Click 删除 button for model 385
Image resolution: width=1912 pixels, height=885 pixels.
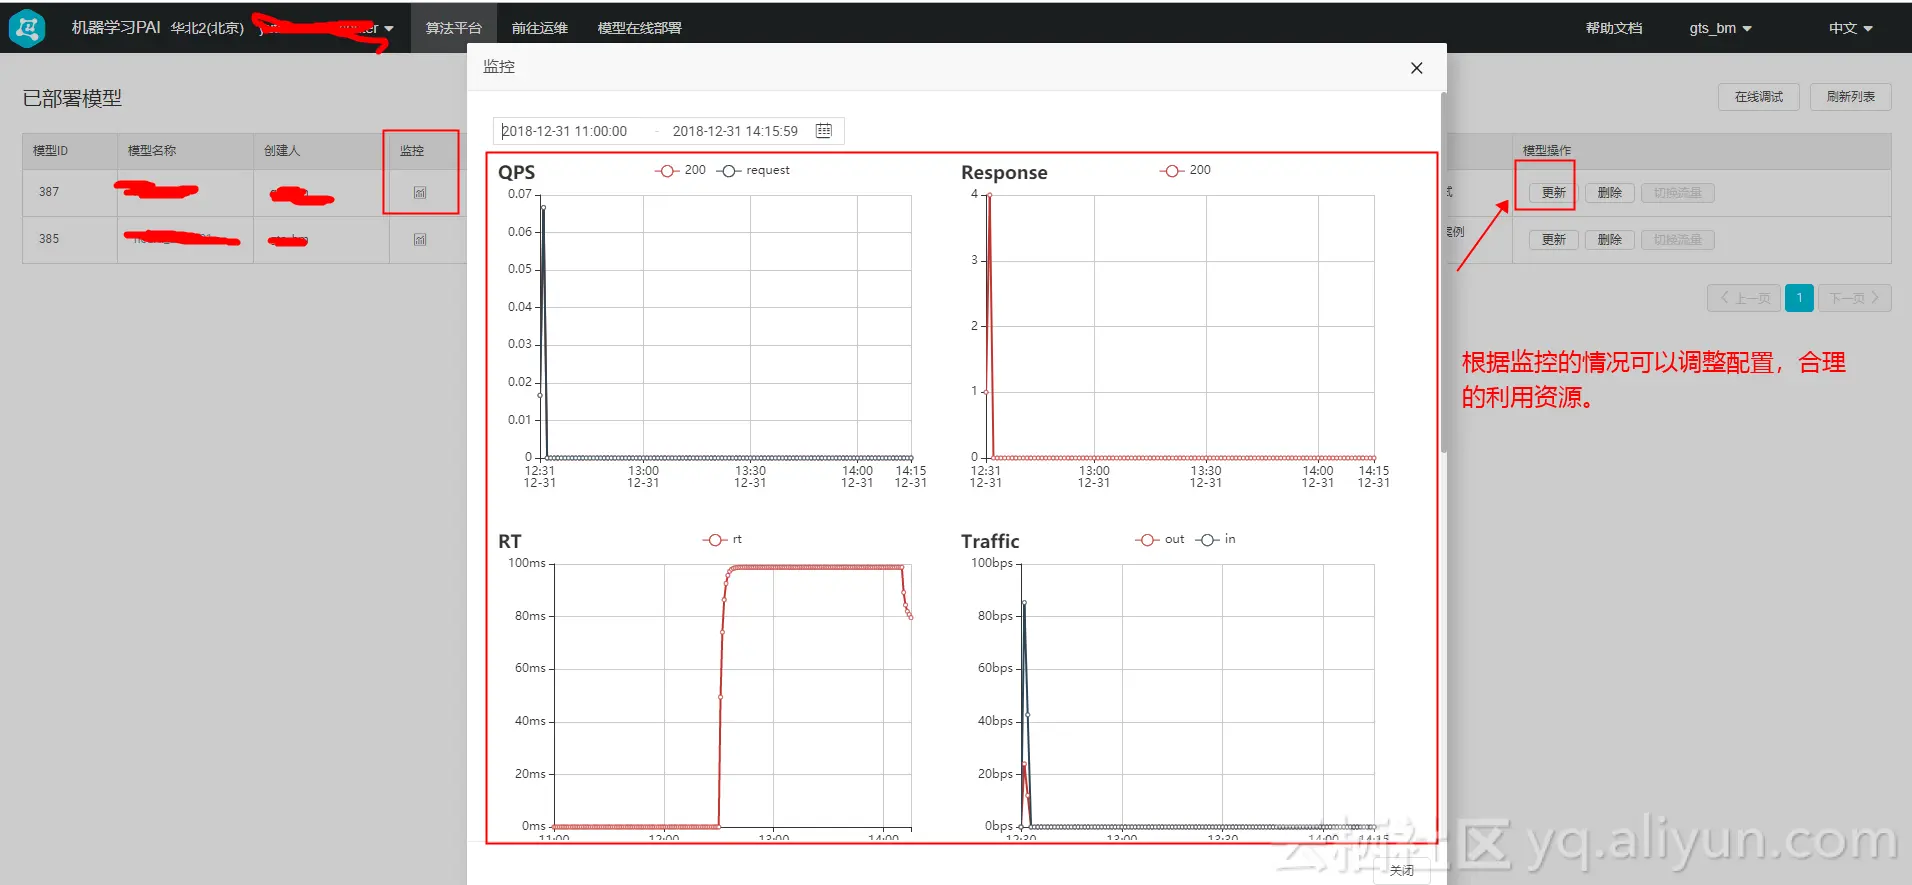1610,240
